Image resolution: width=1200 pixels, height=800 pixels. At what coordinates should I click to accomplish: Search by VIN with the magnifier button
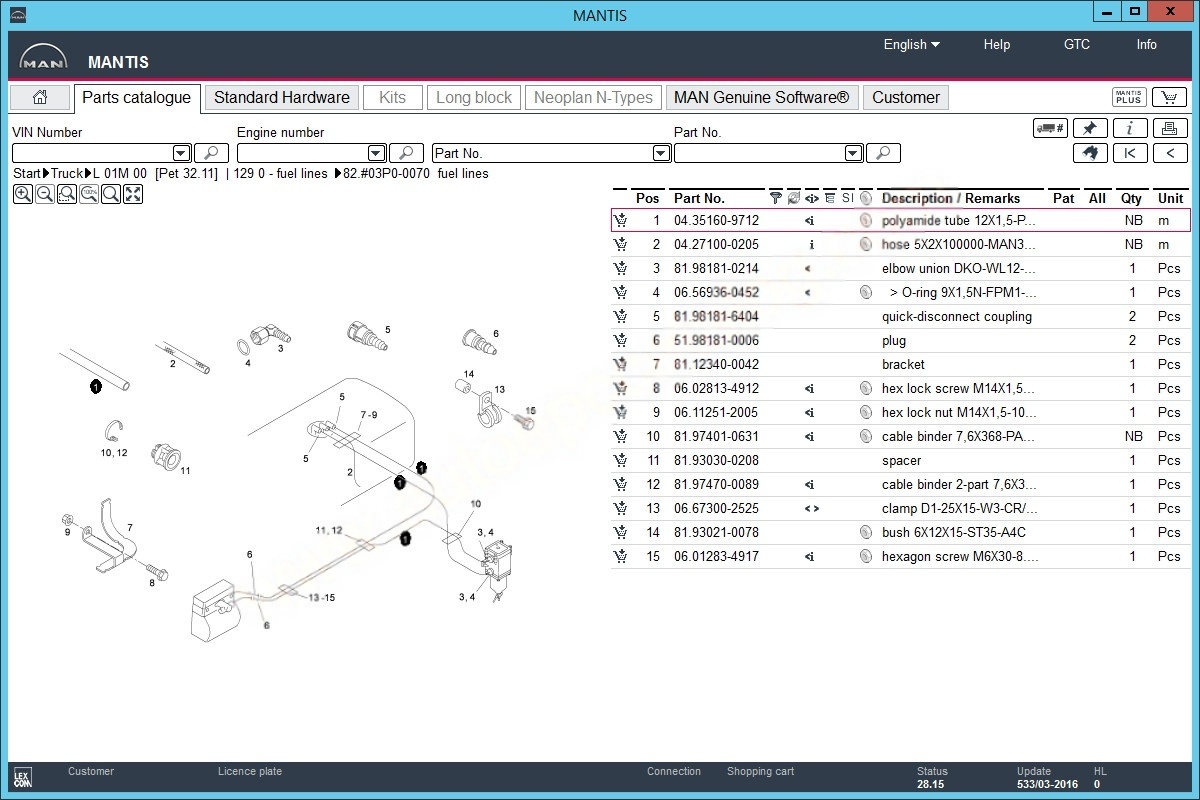tap(211, 153)
